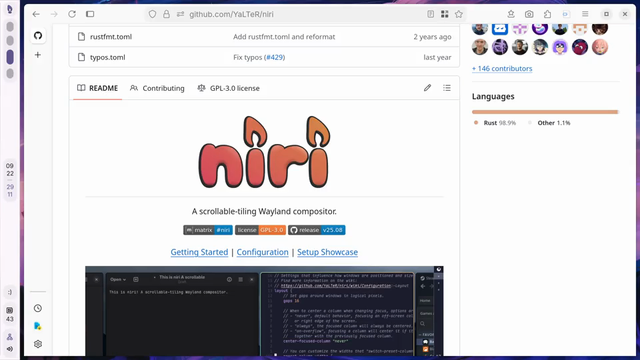Screen dimensions: 640x360
Task: Open the shield tracking protection icon
Action: coord(152,14)
